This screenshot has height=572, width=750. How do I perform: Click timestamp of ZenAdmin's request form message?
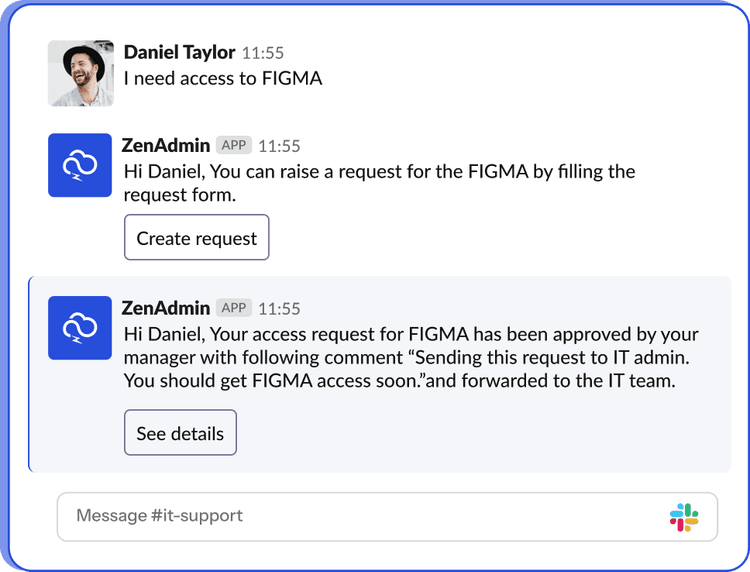tap(279, 146)
